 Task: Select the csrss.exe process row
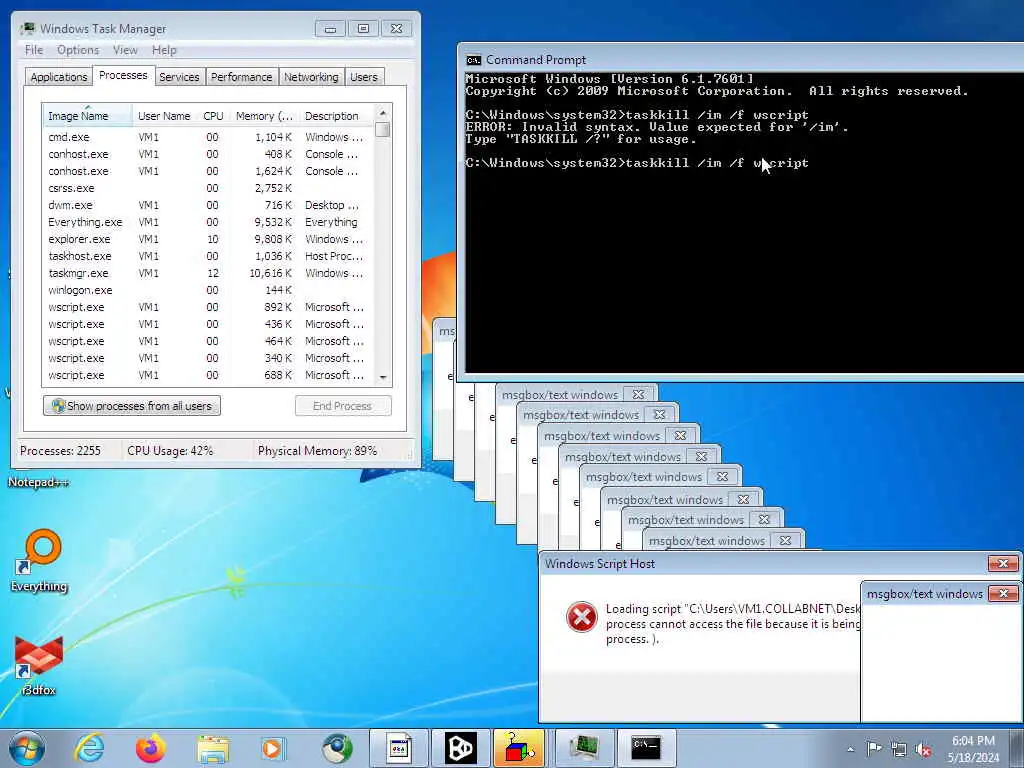(x=208, y=188)
